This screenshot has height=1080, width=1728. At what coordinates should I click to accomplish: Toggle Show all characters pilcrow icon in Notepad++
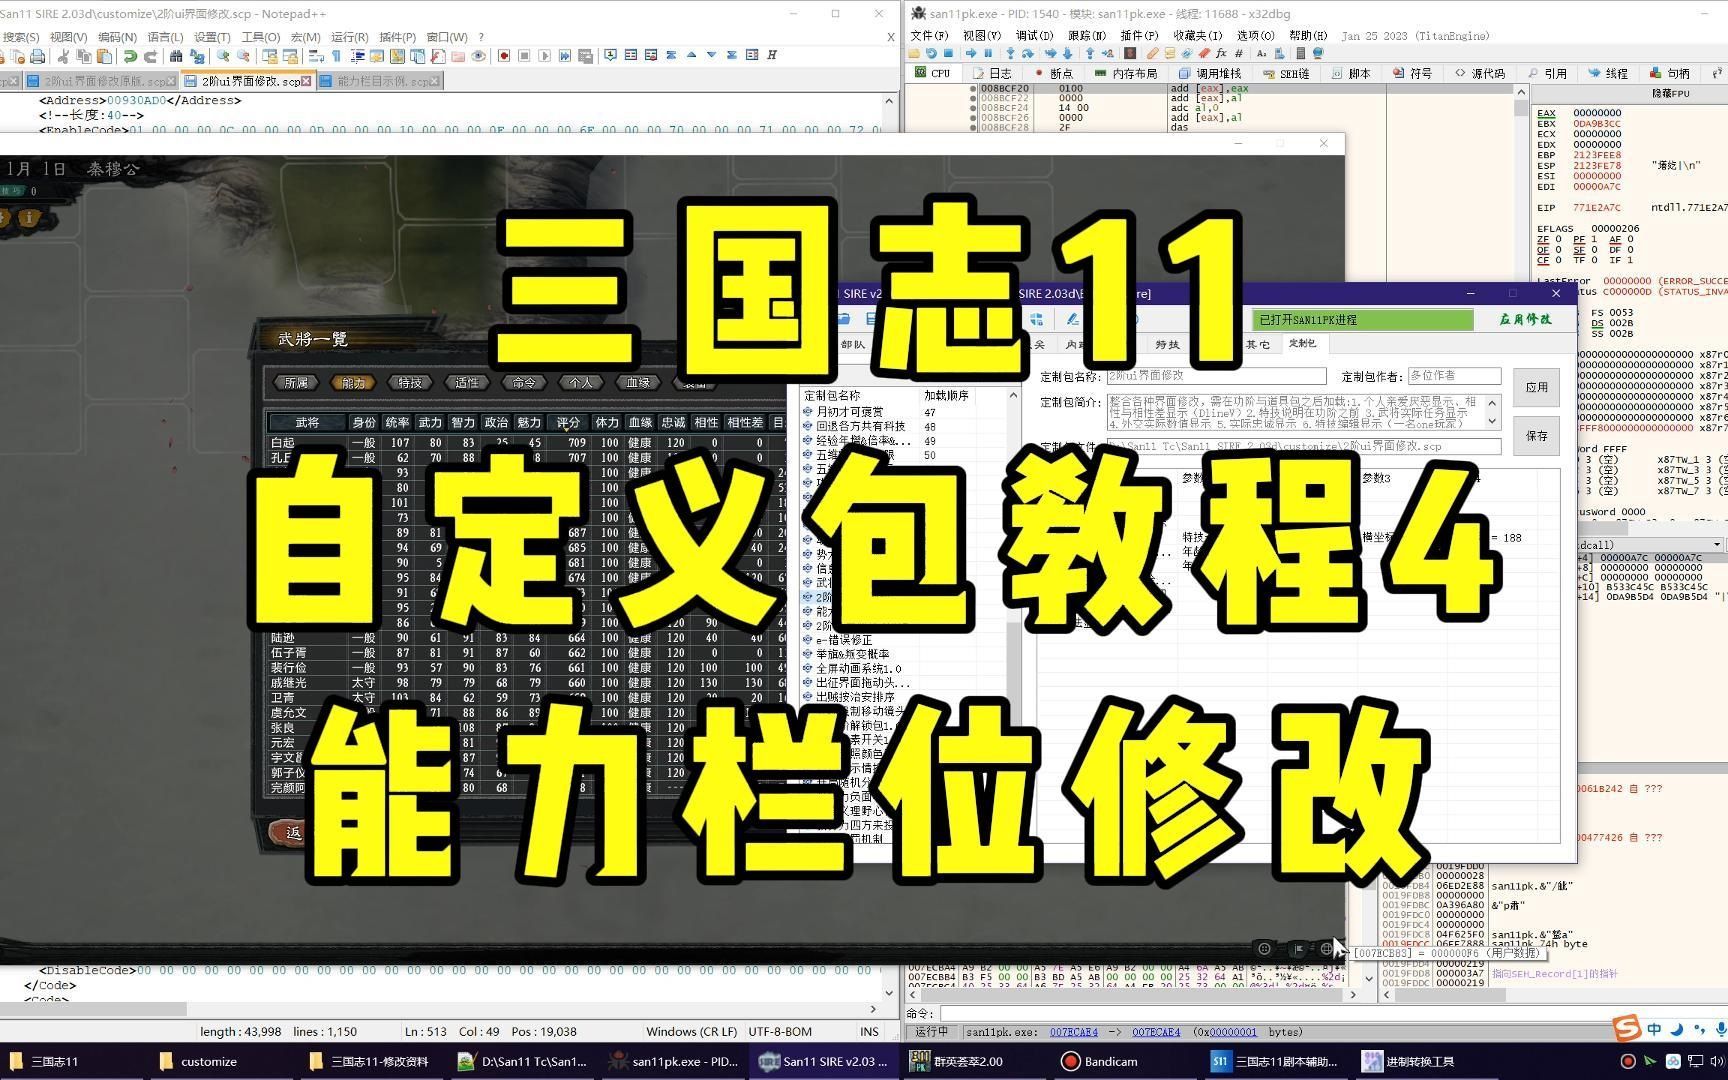336,56
